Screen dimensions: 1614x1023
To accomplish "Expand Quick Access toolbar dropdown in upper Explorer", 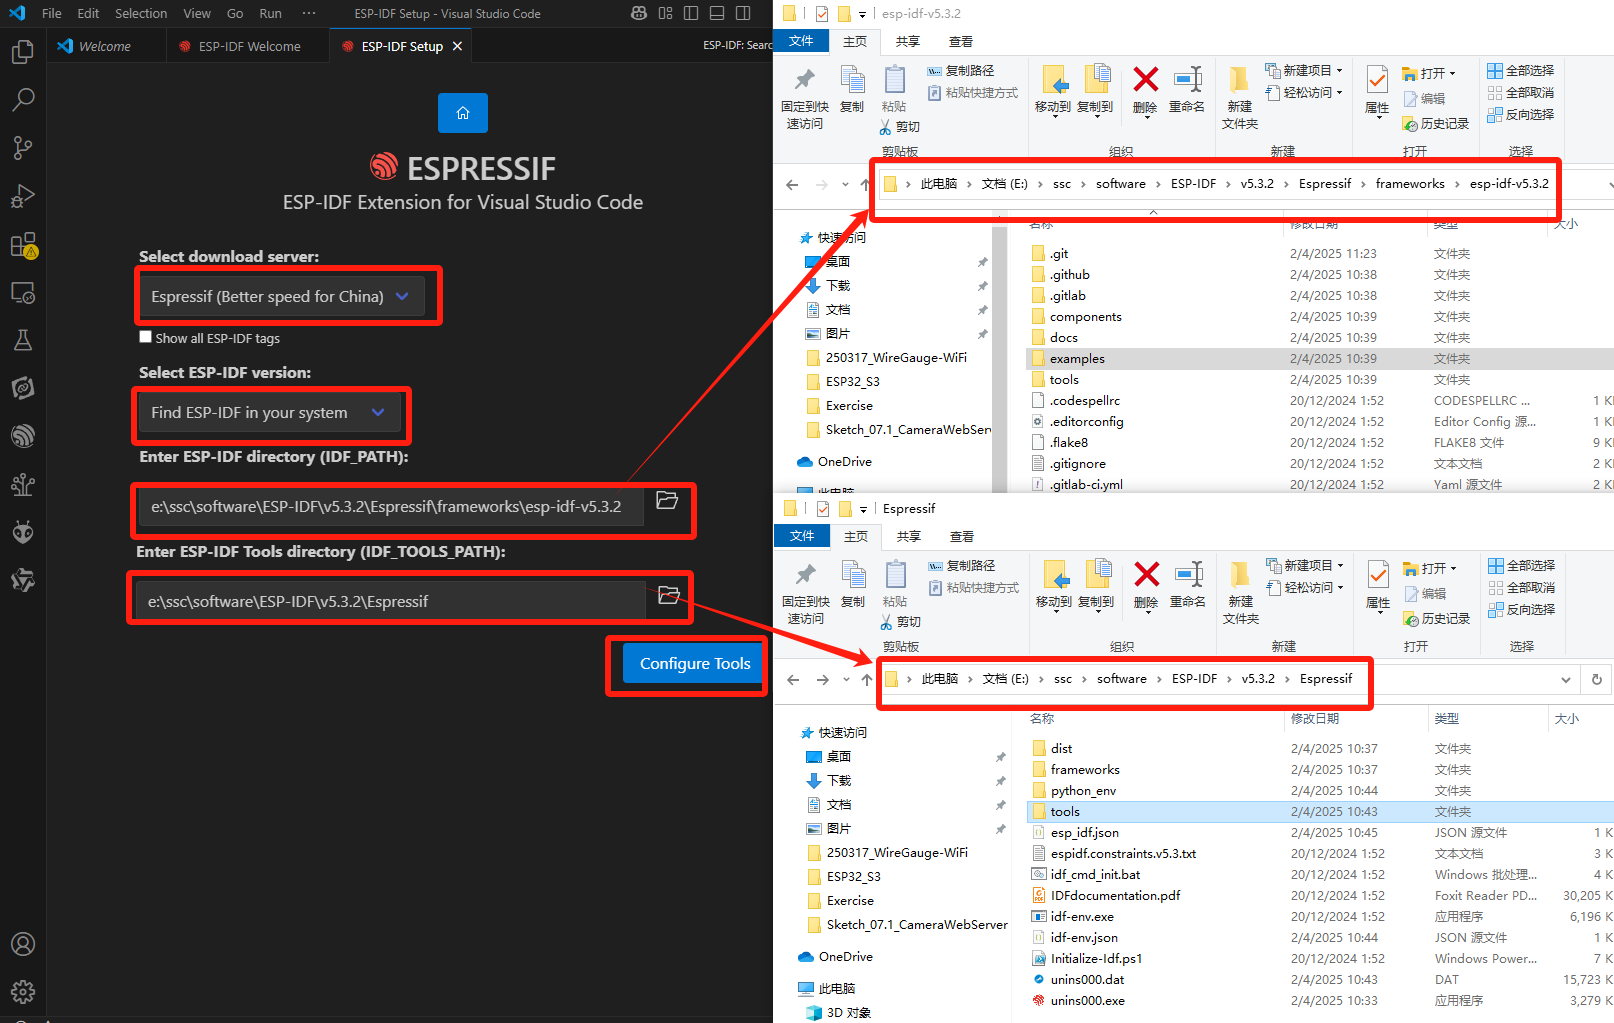I will 862,14.
